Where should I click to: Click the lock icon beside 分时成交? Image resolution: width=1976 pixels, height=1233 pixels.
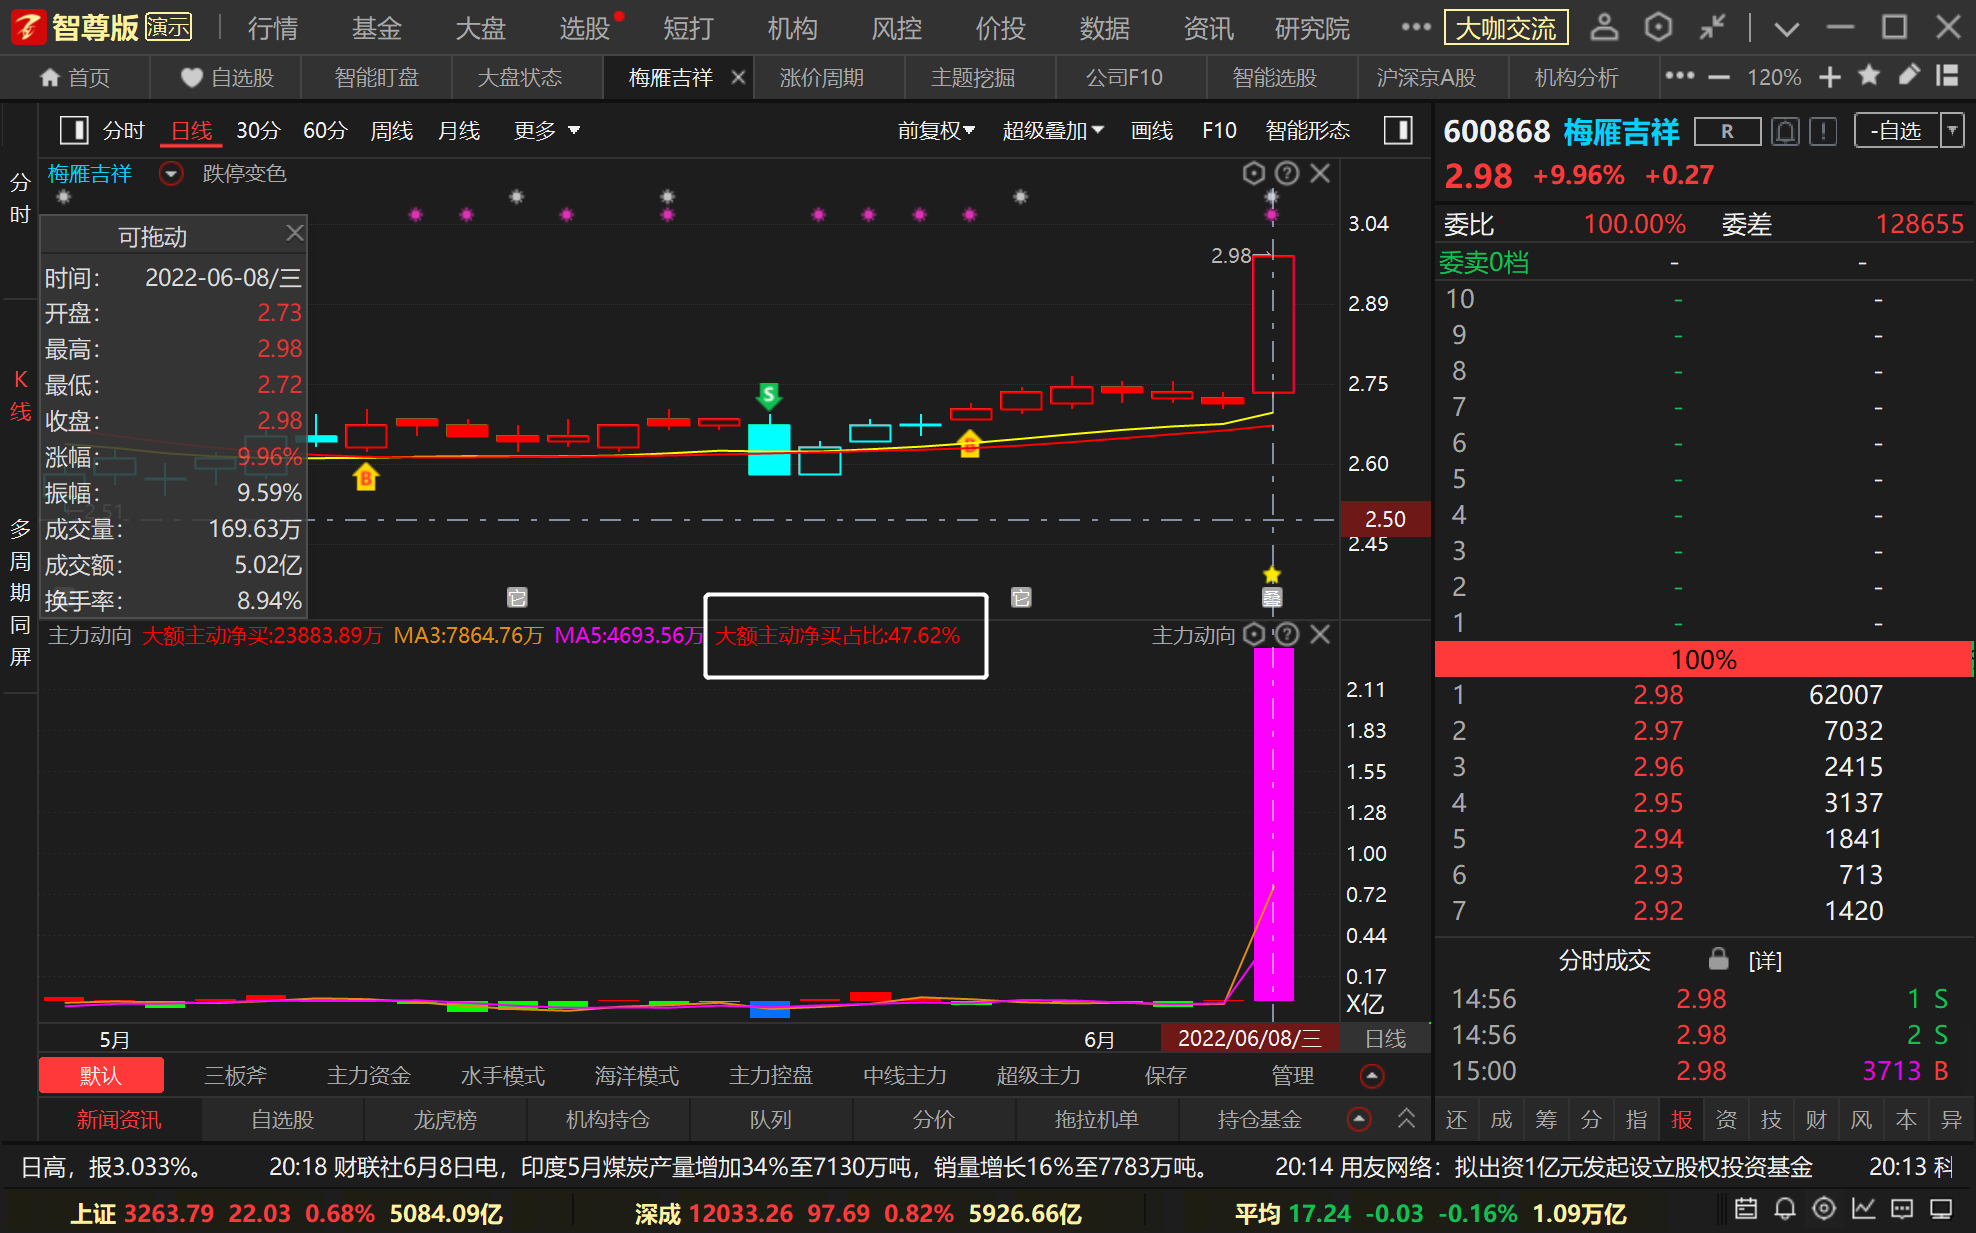[1718, 959]
